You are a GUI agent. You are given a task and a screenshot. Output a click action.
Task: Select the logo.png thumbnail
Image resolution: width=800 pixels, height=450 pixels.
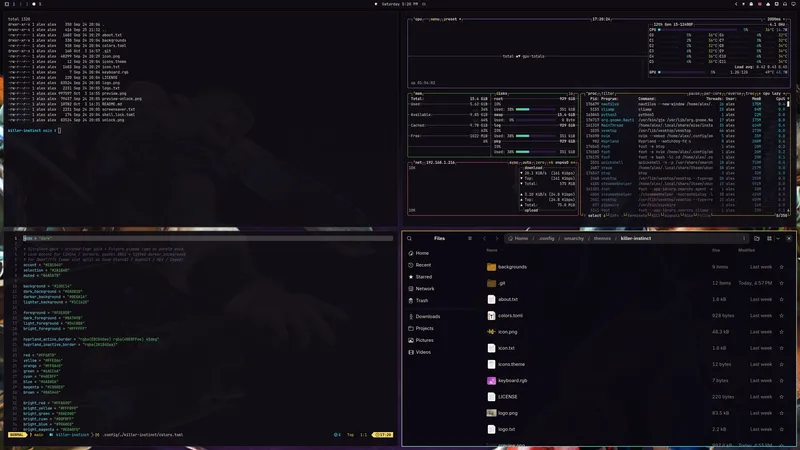tap(491, 413)
